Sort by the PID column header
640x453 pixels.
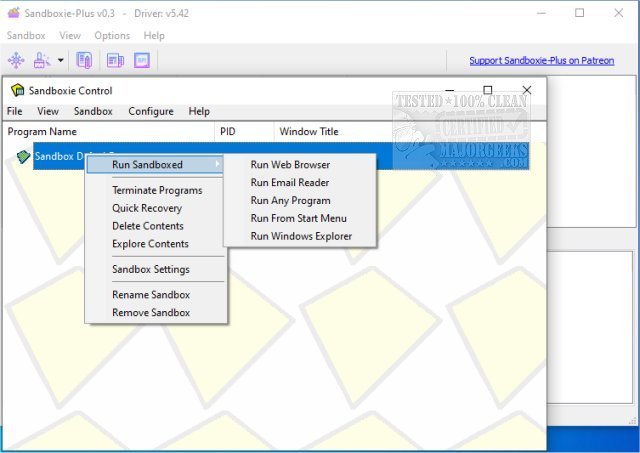coord(244,131)
